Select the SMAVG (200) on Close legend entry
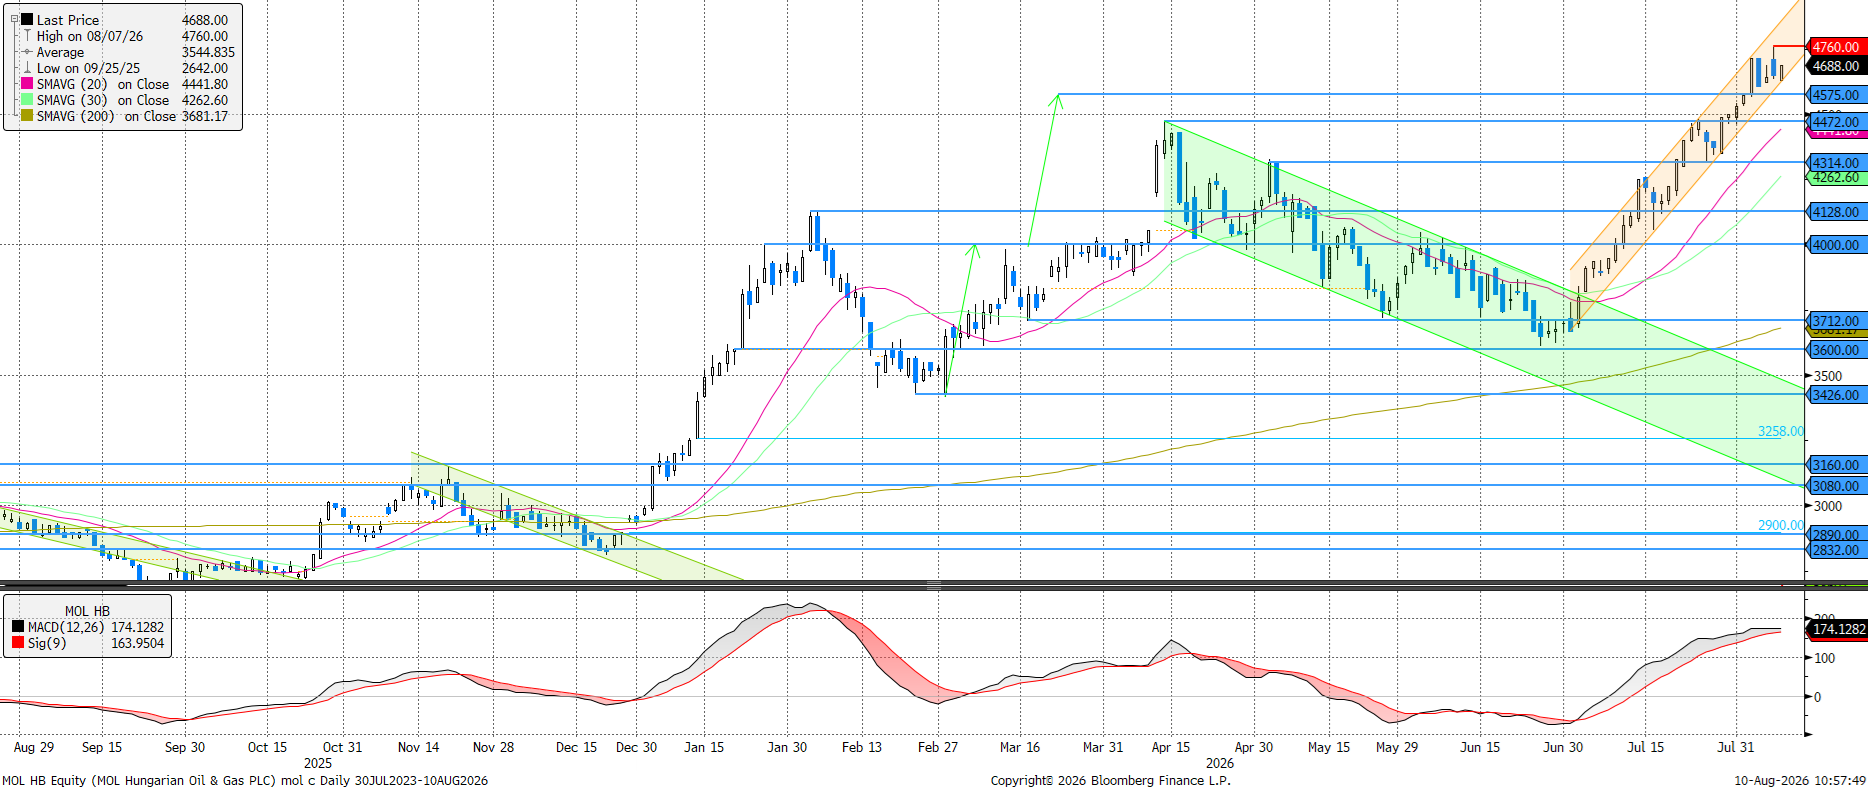1868x789 pixels. (x=132, y=116)
